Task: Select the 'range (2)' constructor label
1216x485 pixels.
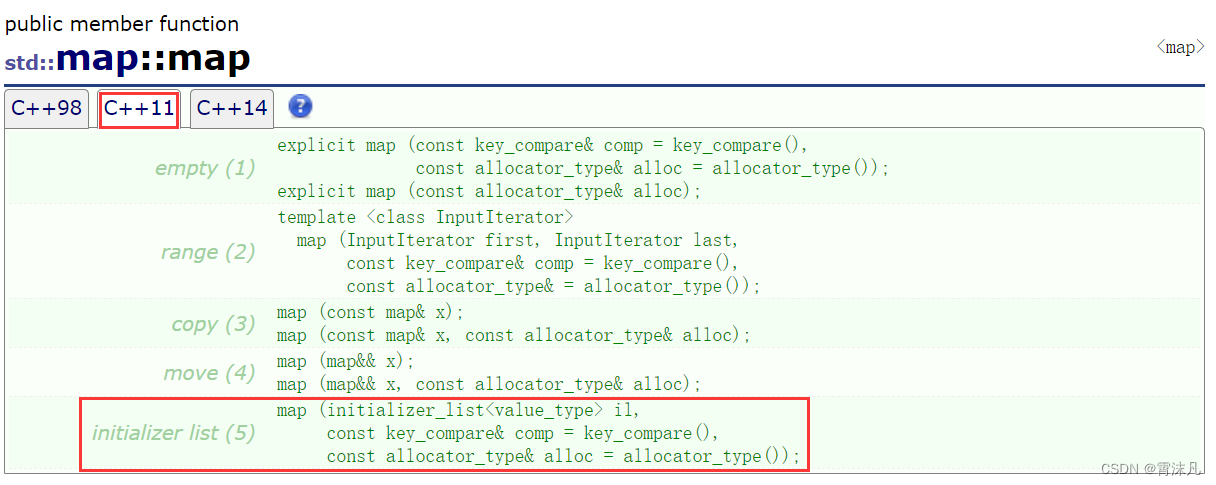Action: point(208,252)
